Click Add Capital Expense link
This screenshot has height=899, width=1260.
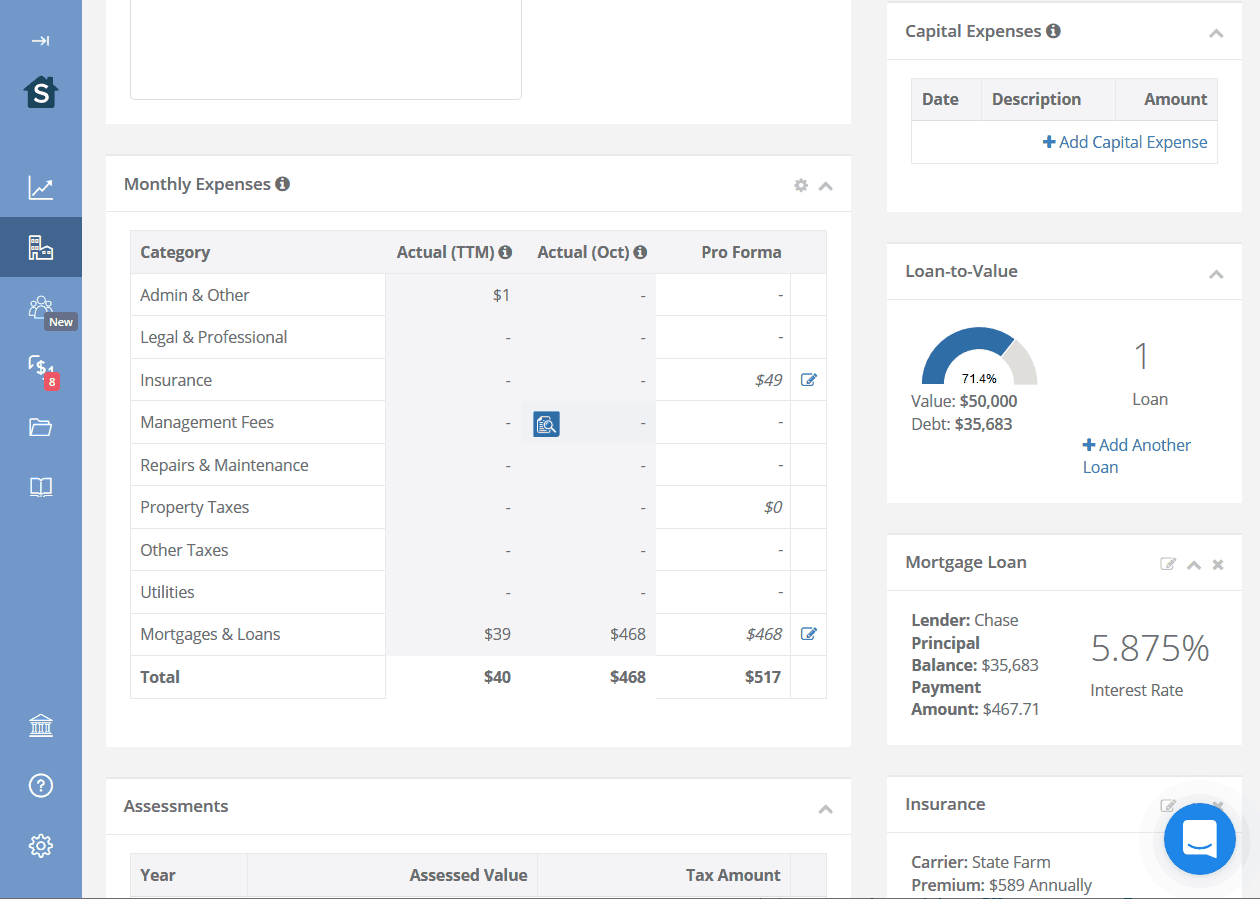tap(1125, 142)
